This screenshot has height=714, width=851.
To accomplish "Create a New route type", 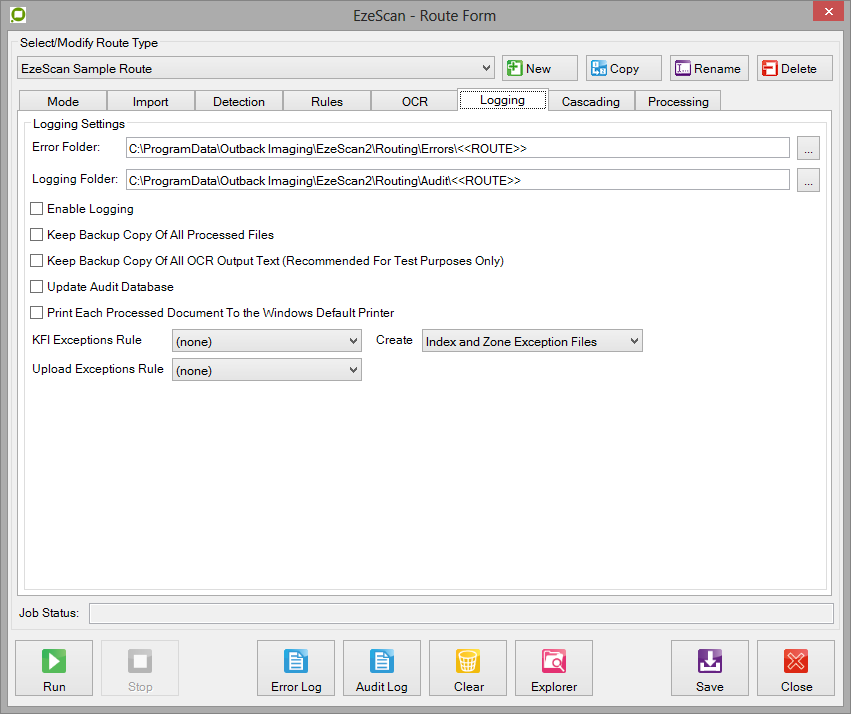I will [x=540, y=68].
